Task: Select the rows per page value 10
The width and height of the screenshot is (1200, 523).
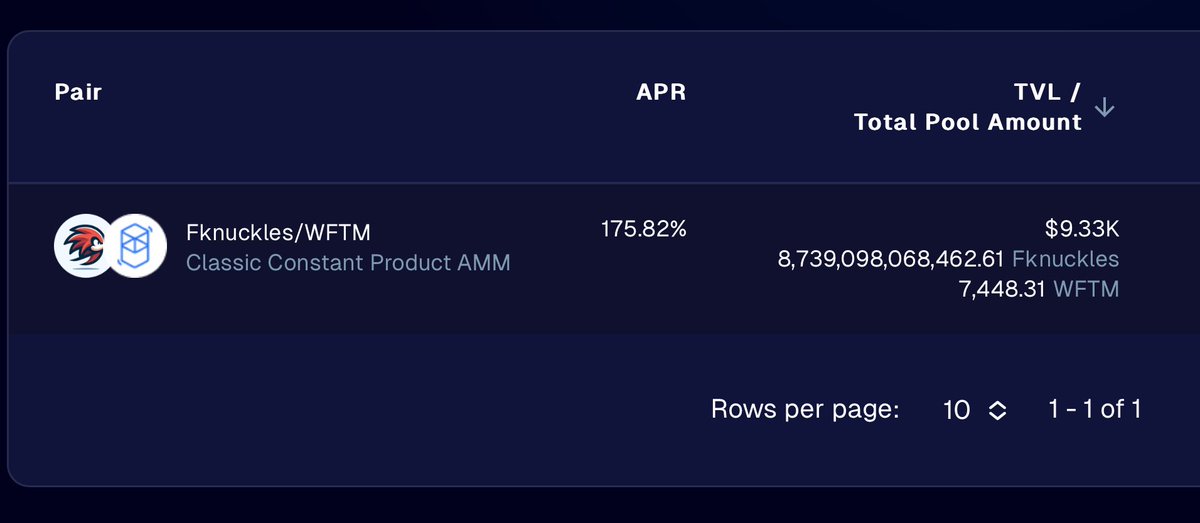Action: pos(957,409)
